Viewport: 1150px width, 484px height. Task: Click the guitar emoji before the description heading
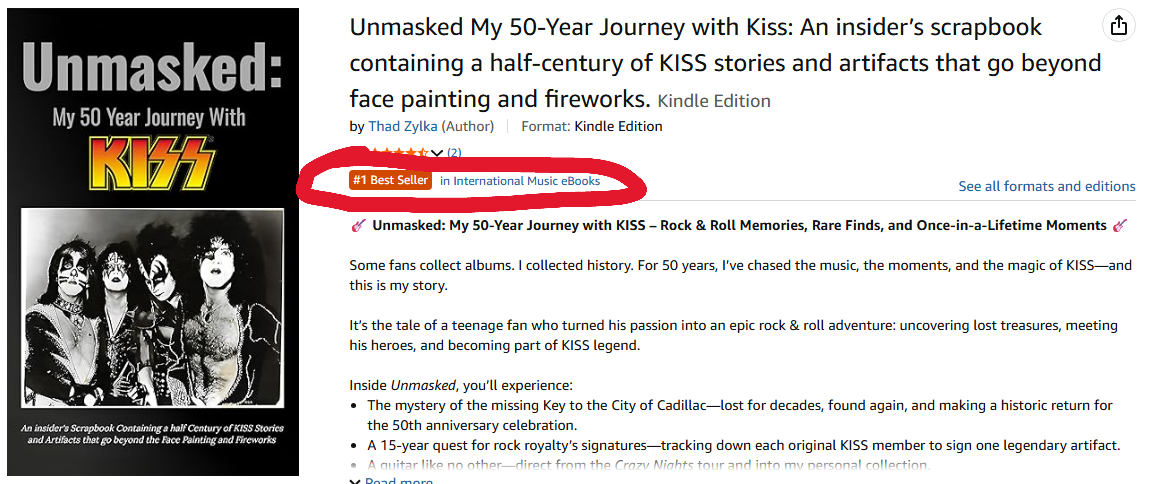tap(358, 226)
